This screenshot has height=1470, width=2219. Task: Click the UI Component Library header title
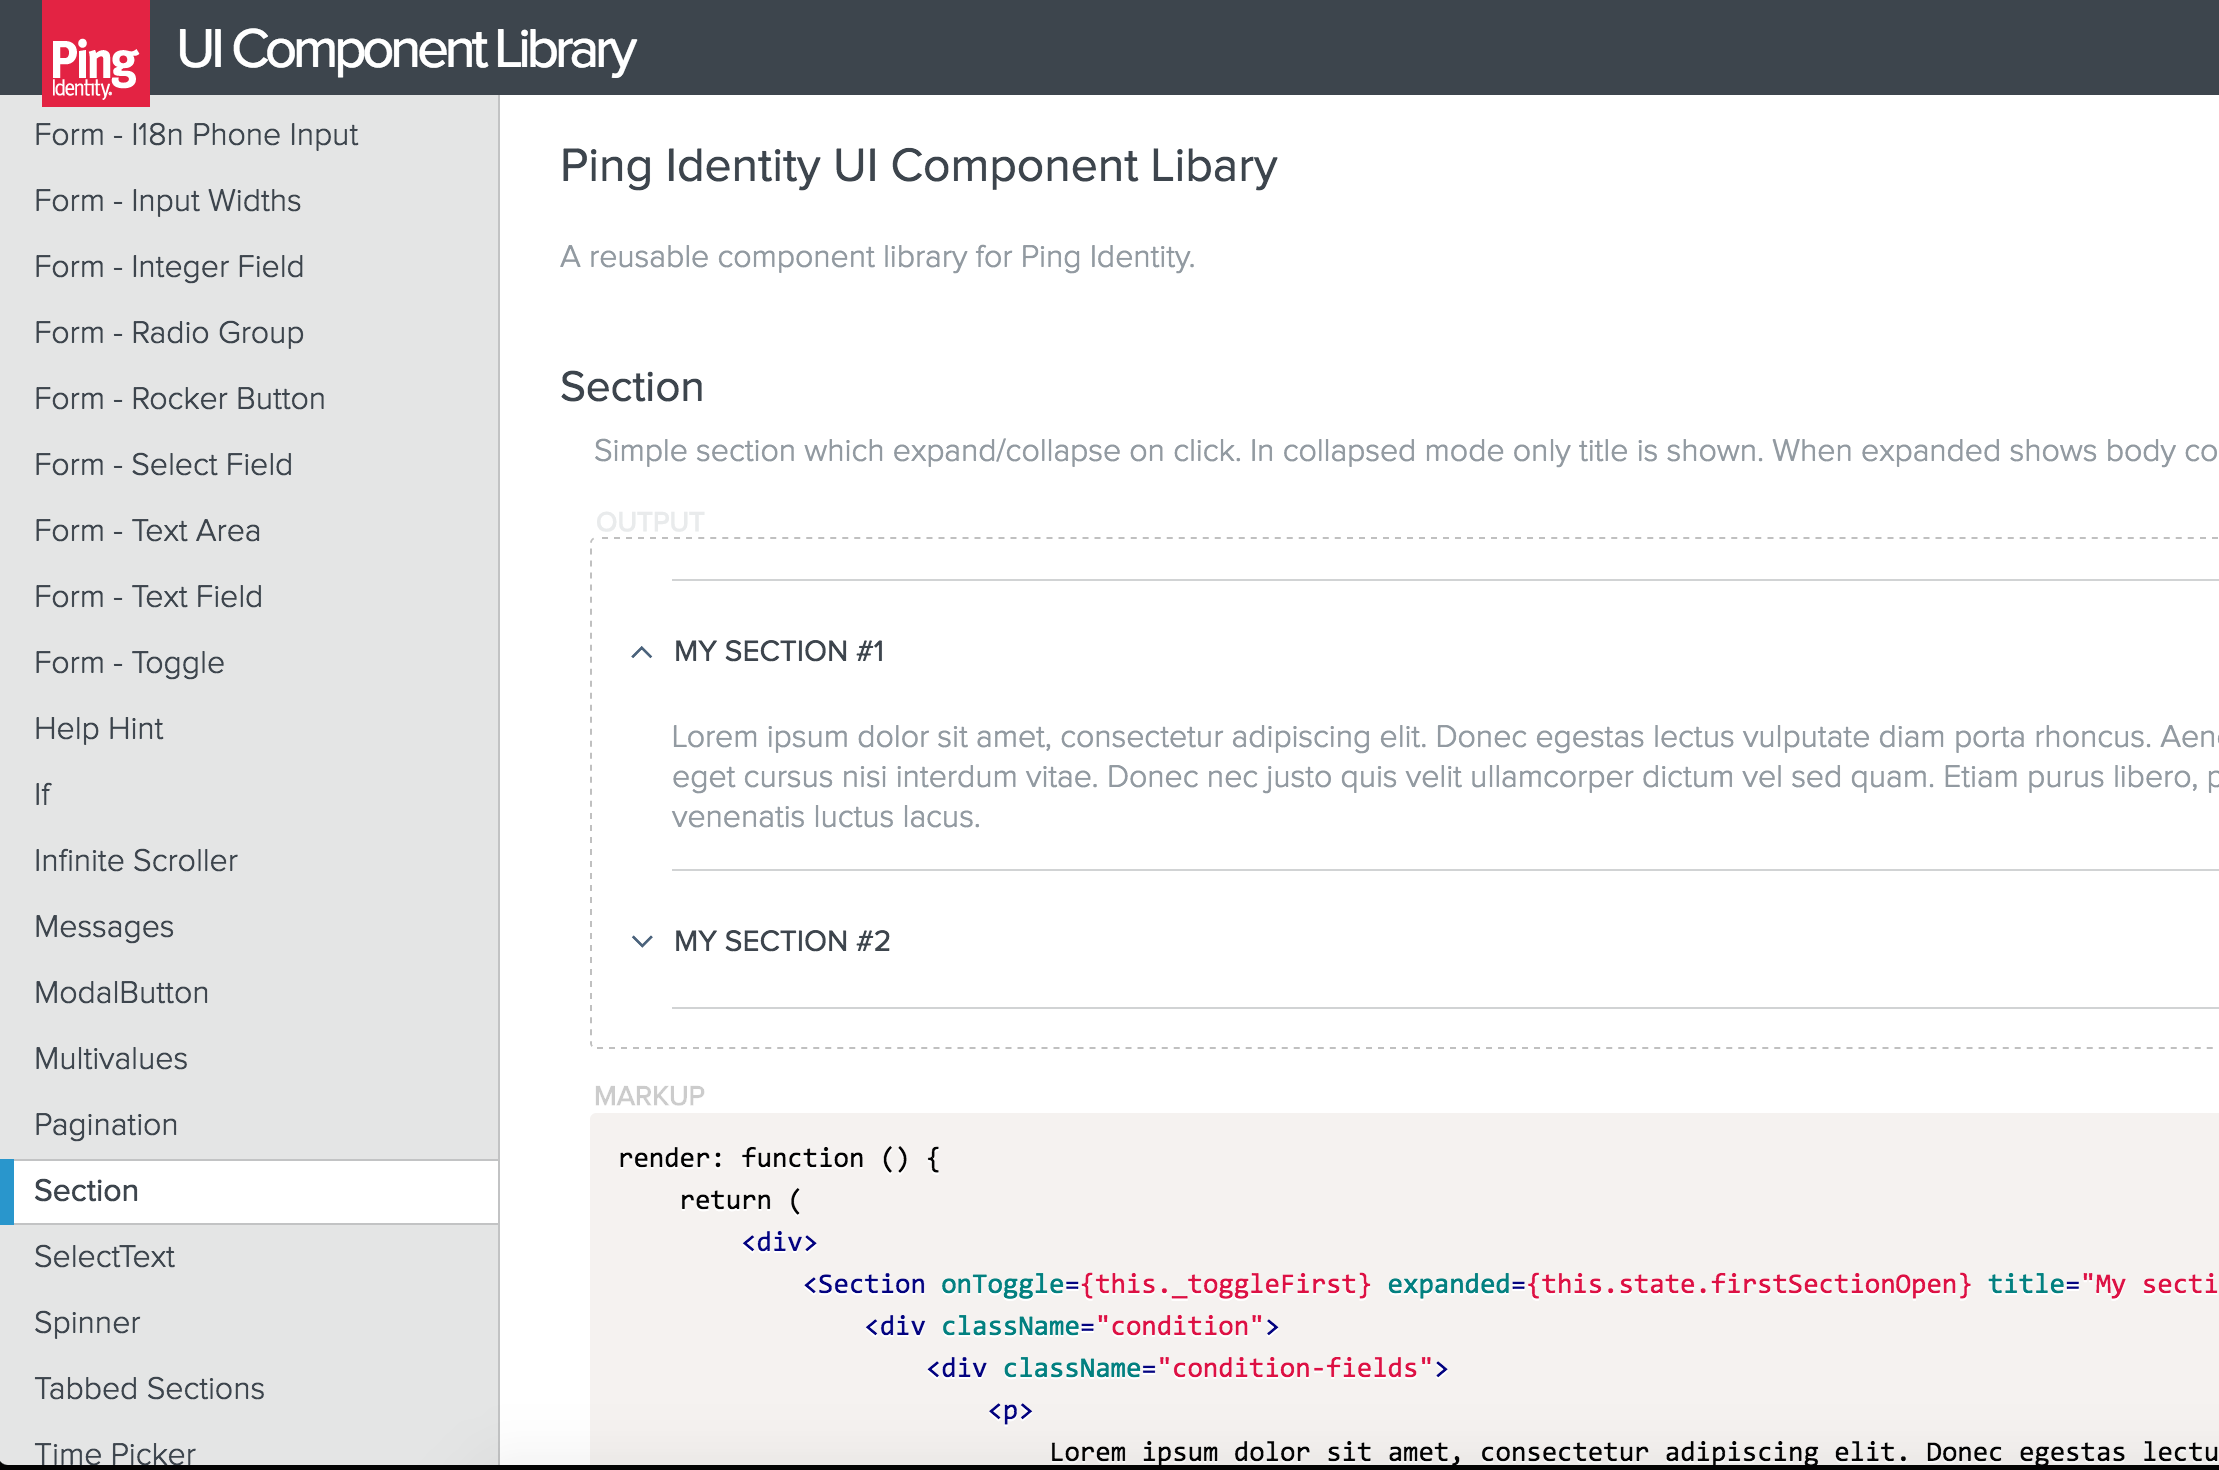coord(406,50)
